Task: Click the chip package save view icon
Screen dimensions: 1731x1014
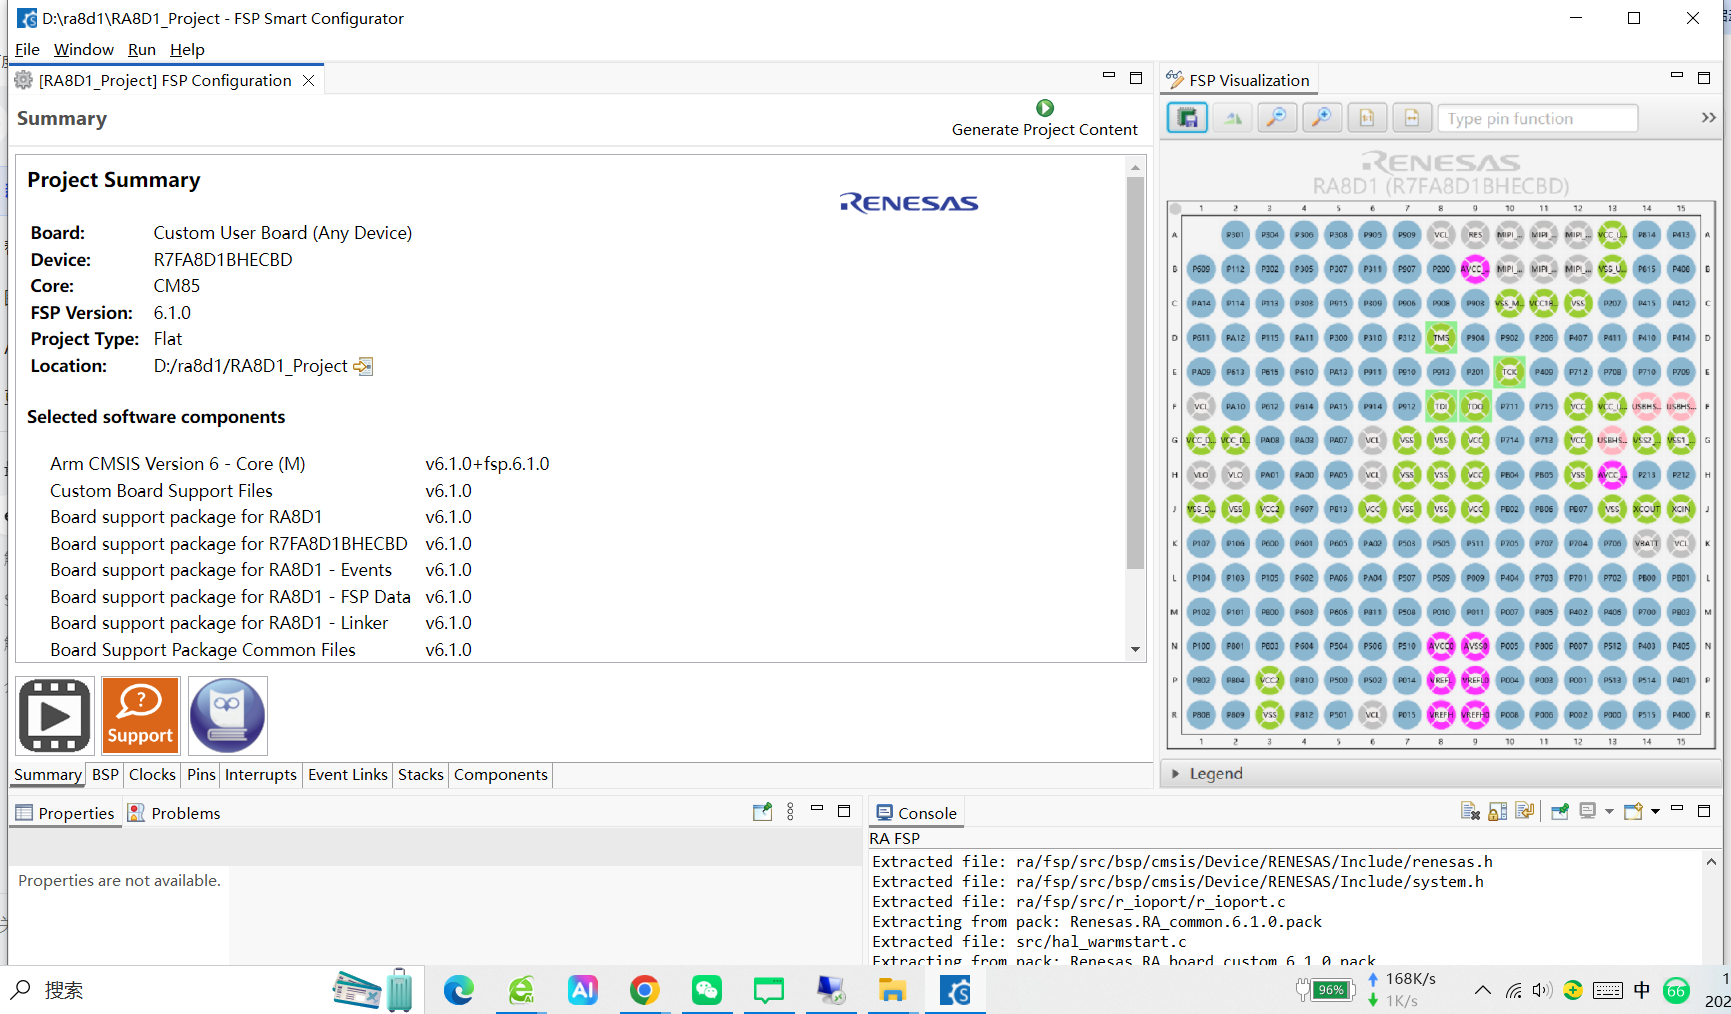Action: coord(1187,118)
